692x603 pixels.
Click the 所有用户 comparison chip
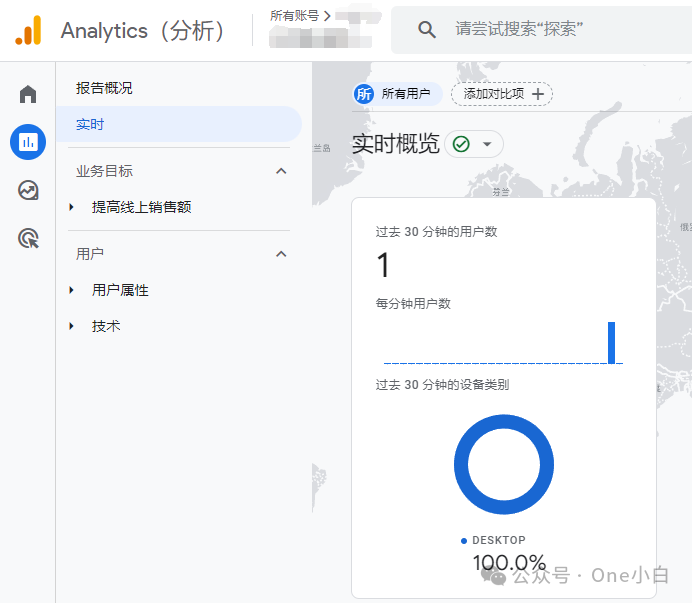pyautogui.click(x=397, y=94)
